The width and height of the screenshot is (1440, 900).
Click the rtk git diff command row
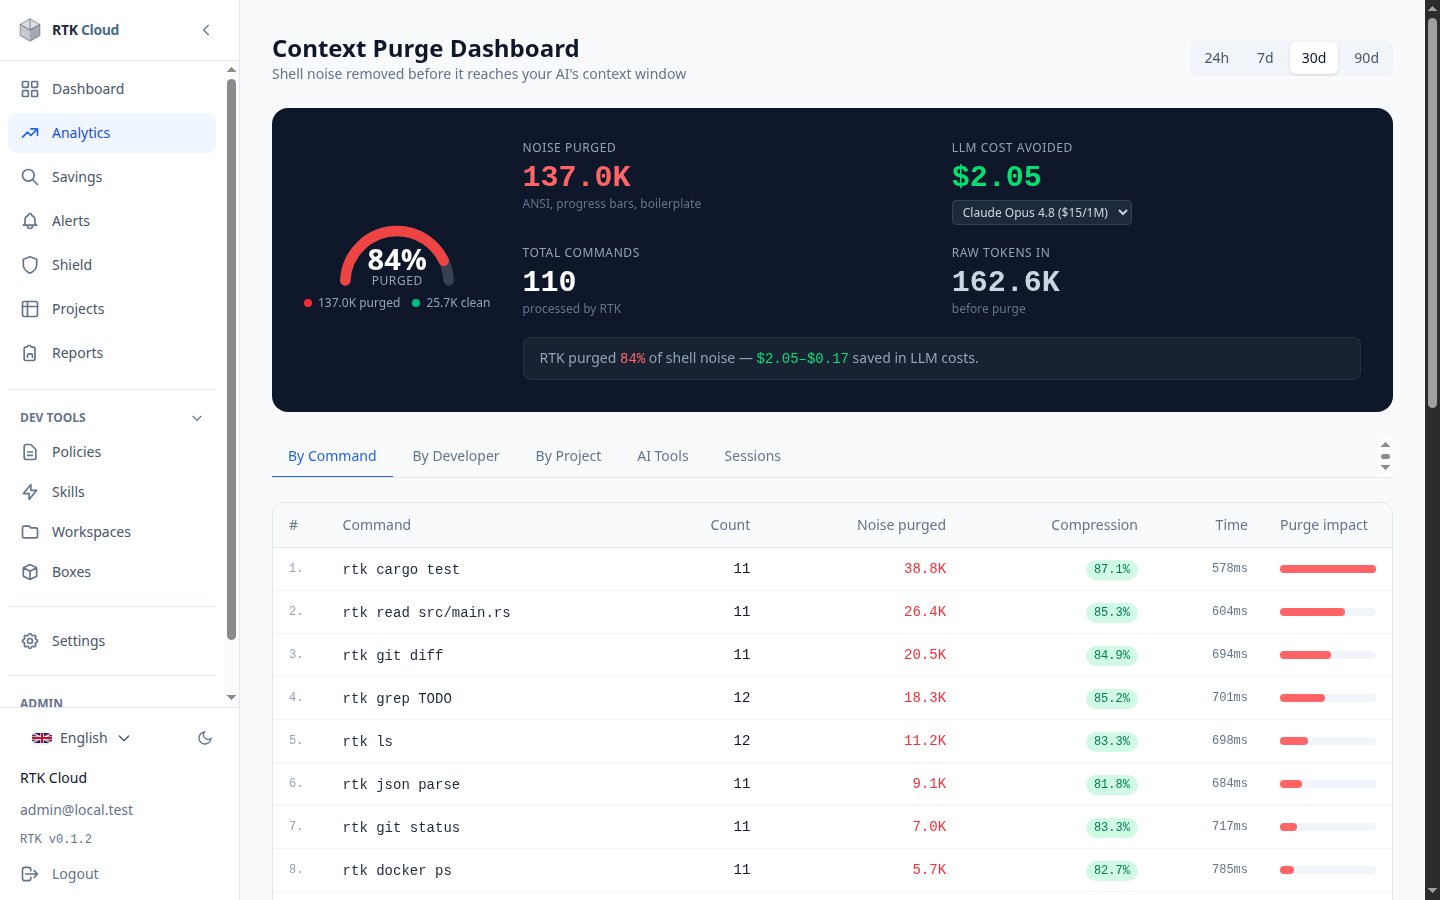[832, 655]
